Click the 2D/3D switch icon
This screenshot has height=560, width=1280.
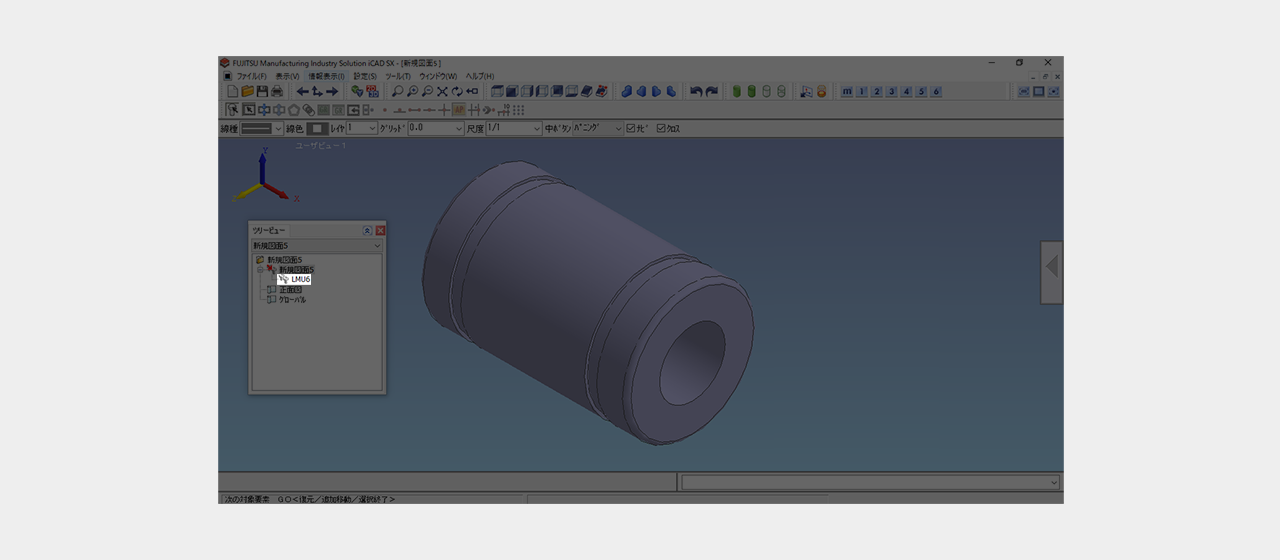372,92
